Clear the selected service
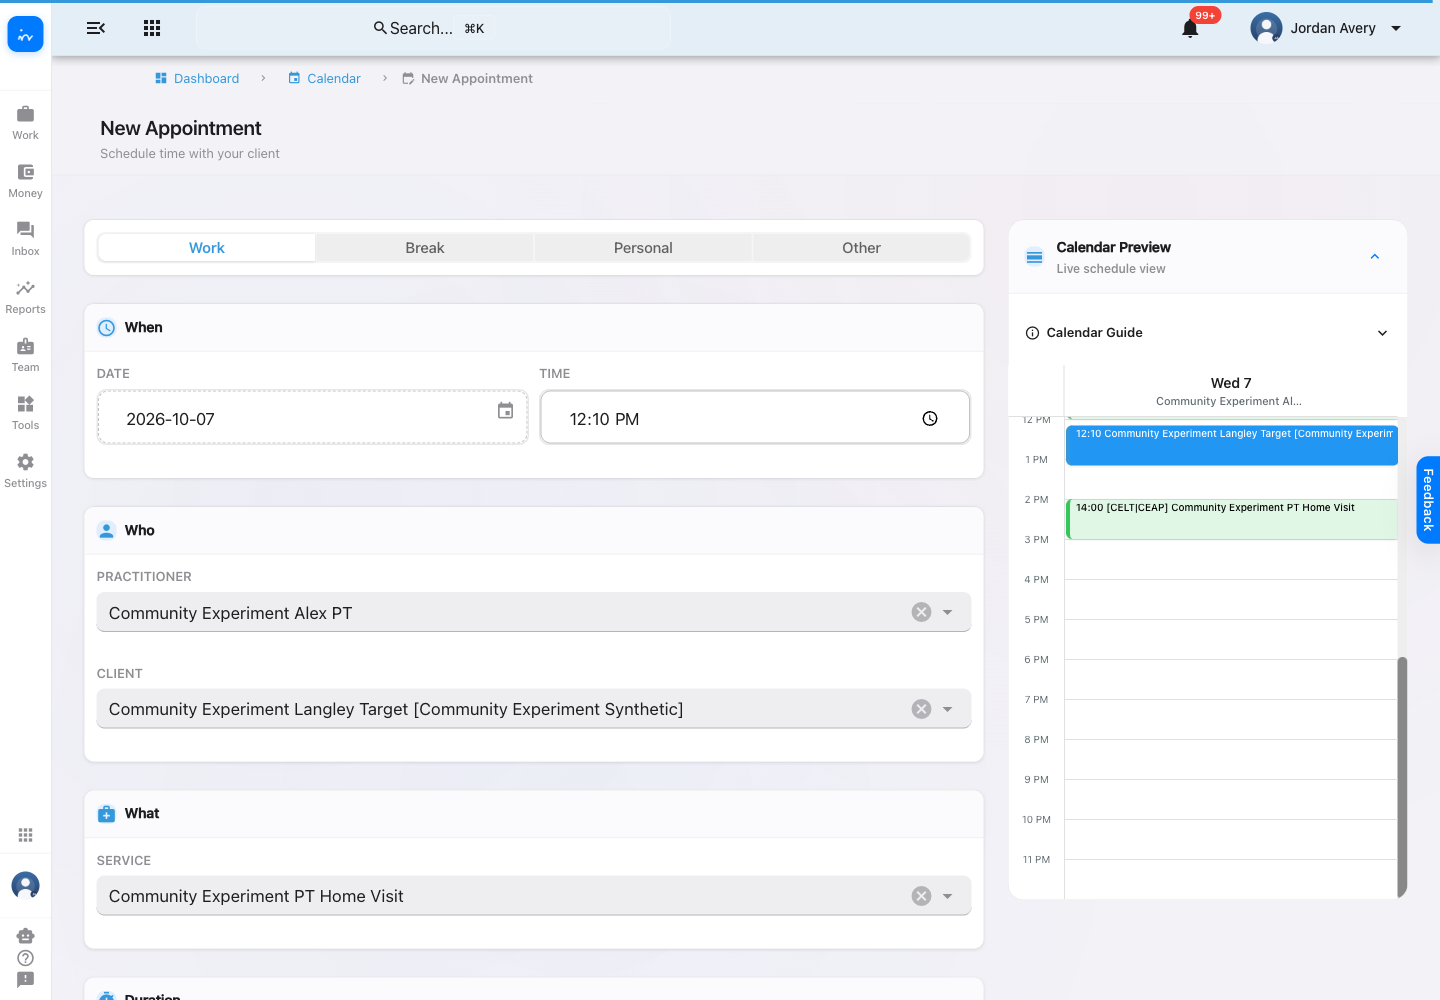 [922, 896]
